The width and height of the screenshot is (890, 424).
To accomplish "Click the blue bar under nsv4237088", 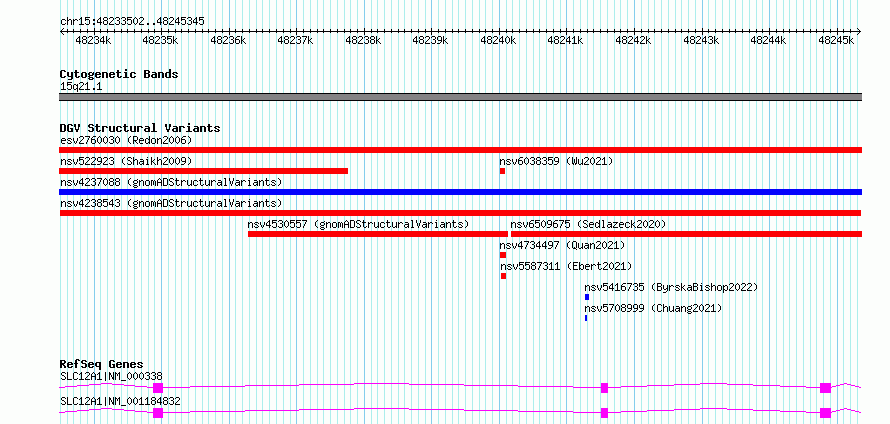I will 460,192.
